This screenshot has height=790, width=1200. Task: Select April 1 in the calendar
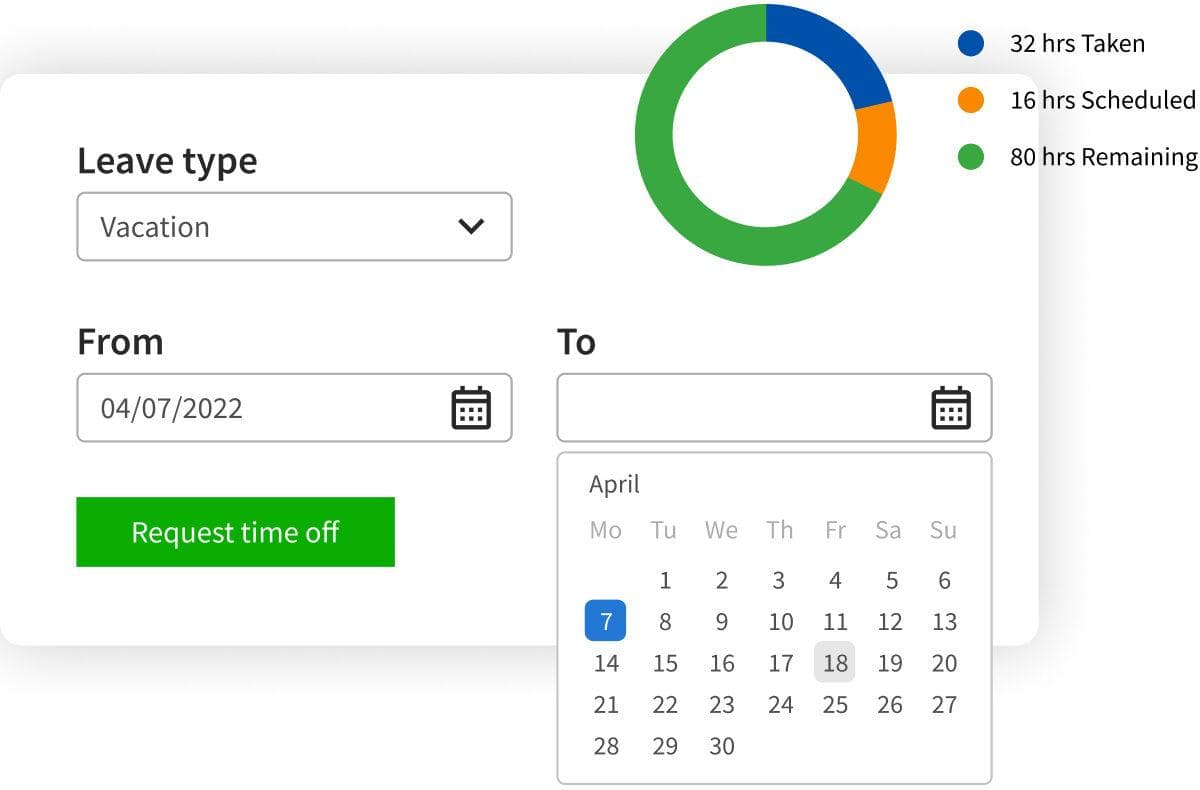point(665,580)
